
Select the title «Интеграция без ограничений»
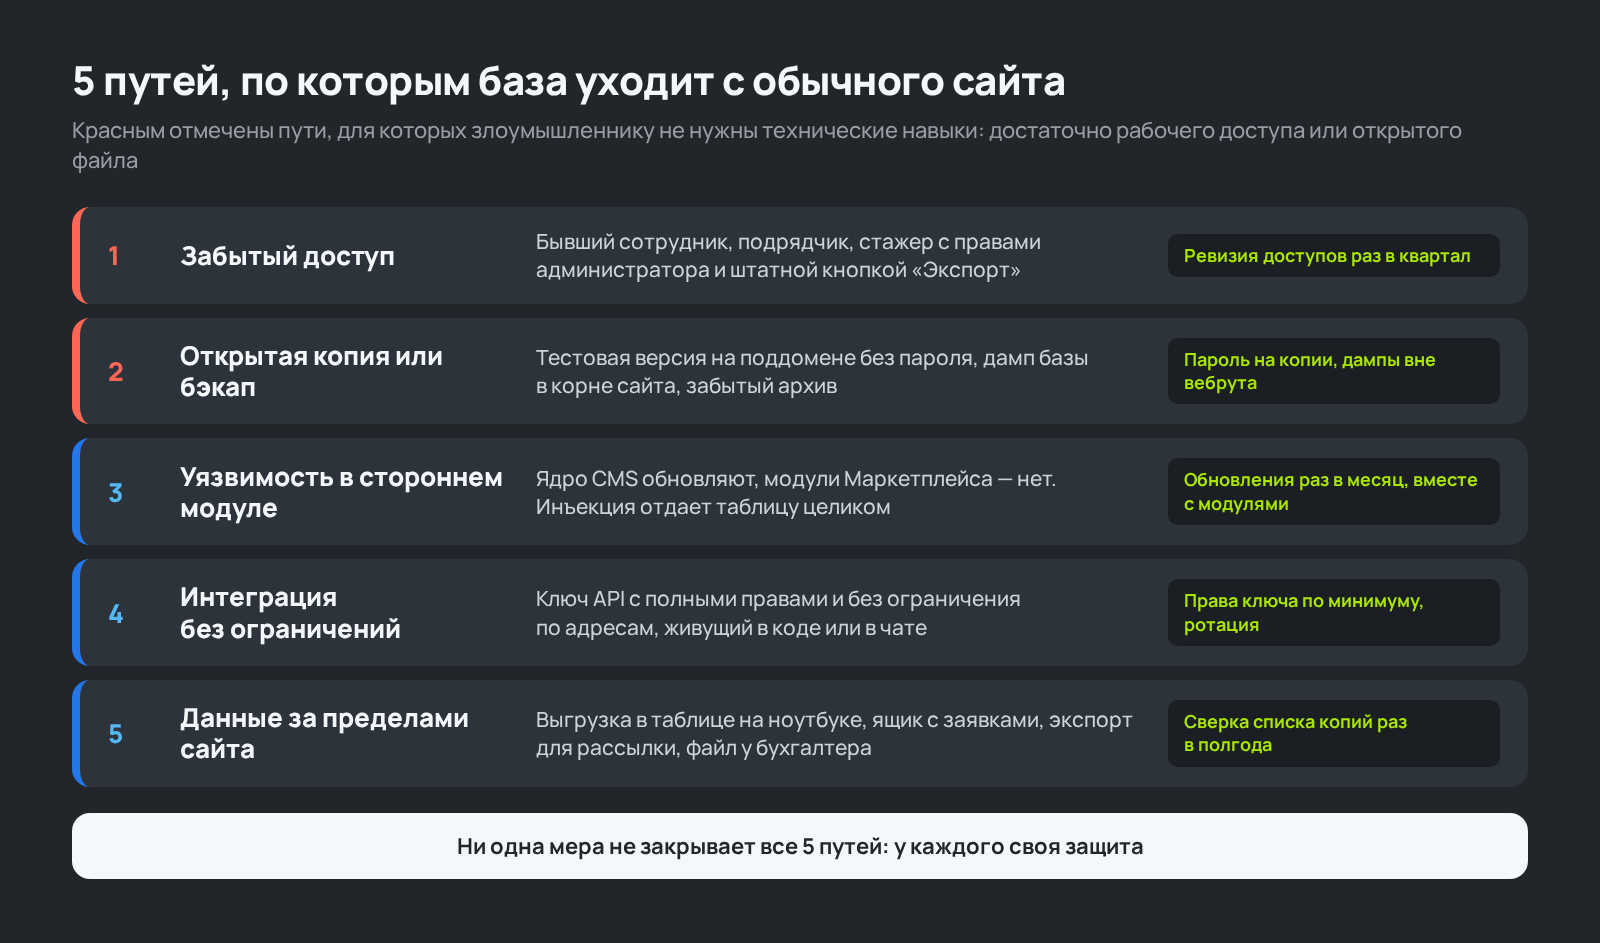coord(290,613)
